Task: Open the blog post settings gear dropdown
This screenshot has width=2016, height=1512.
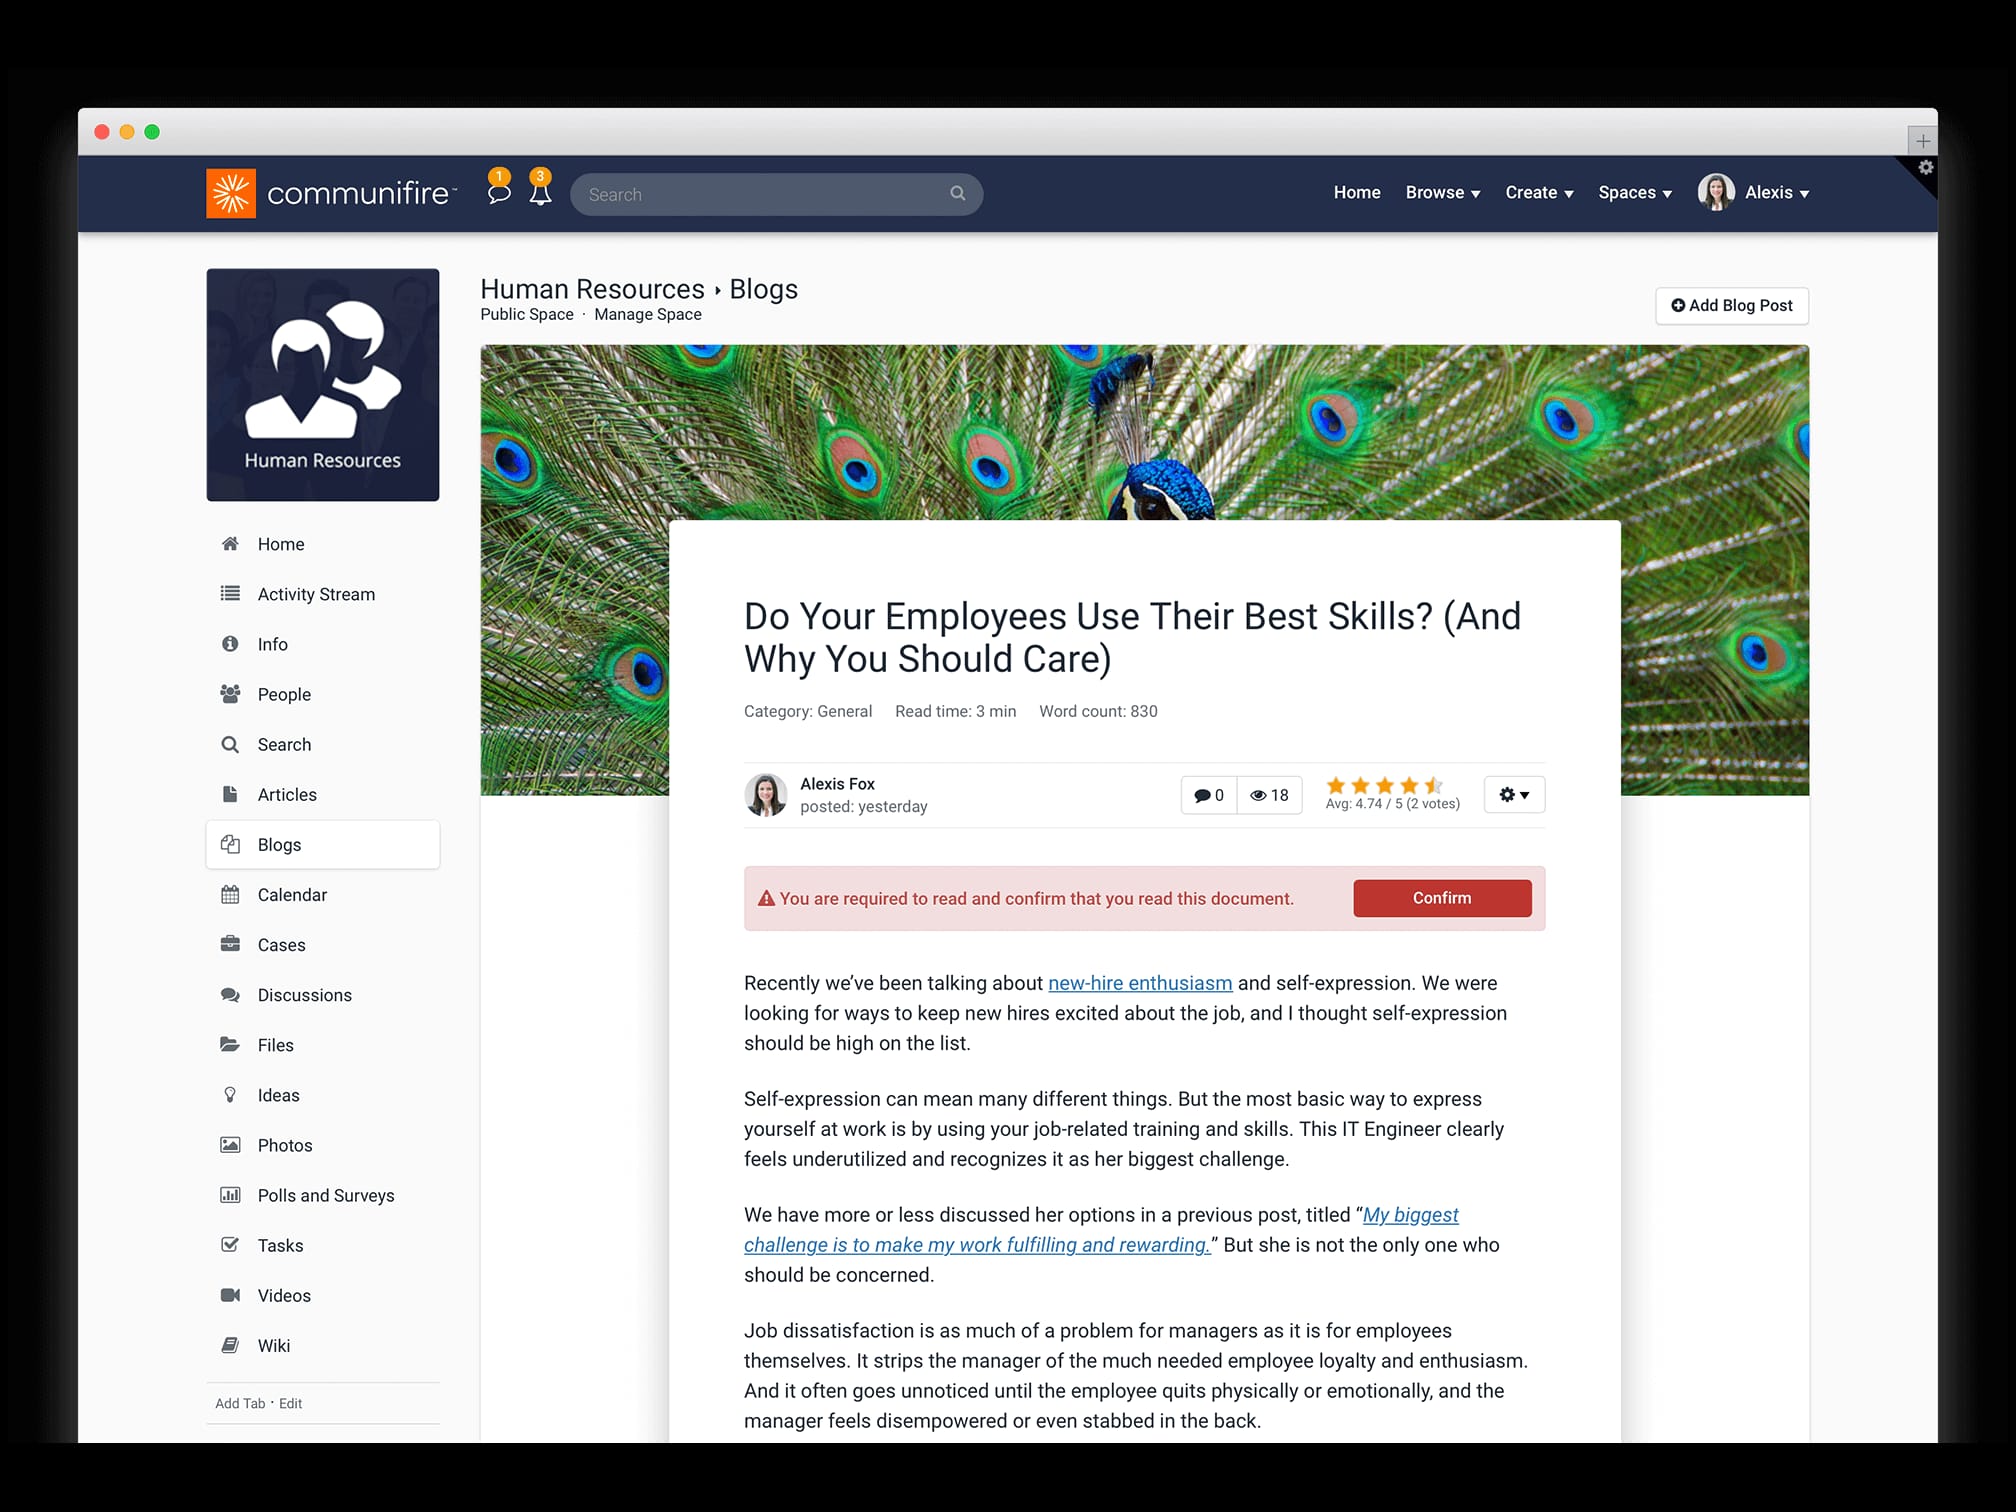Action: pos(1513,794)
